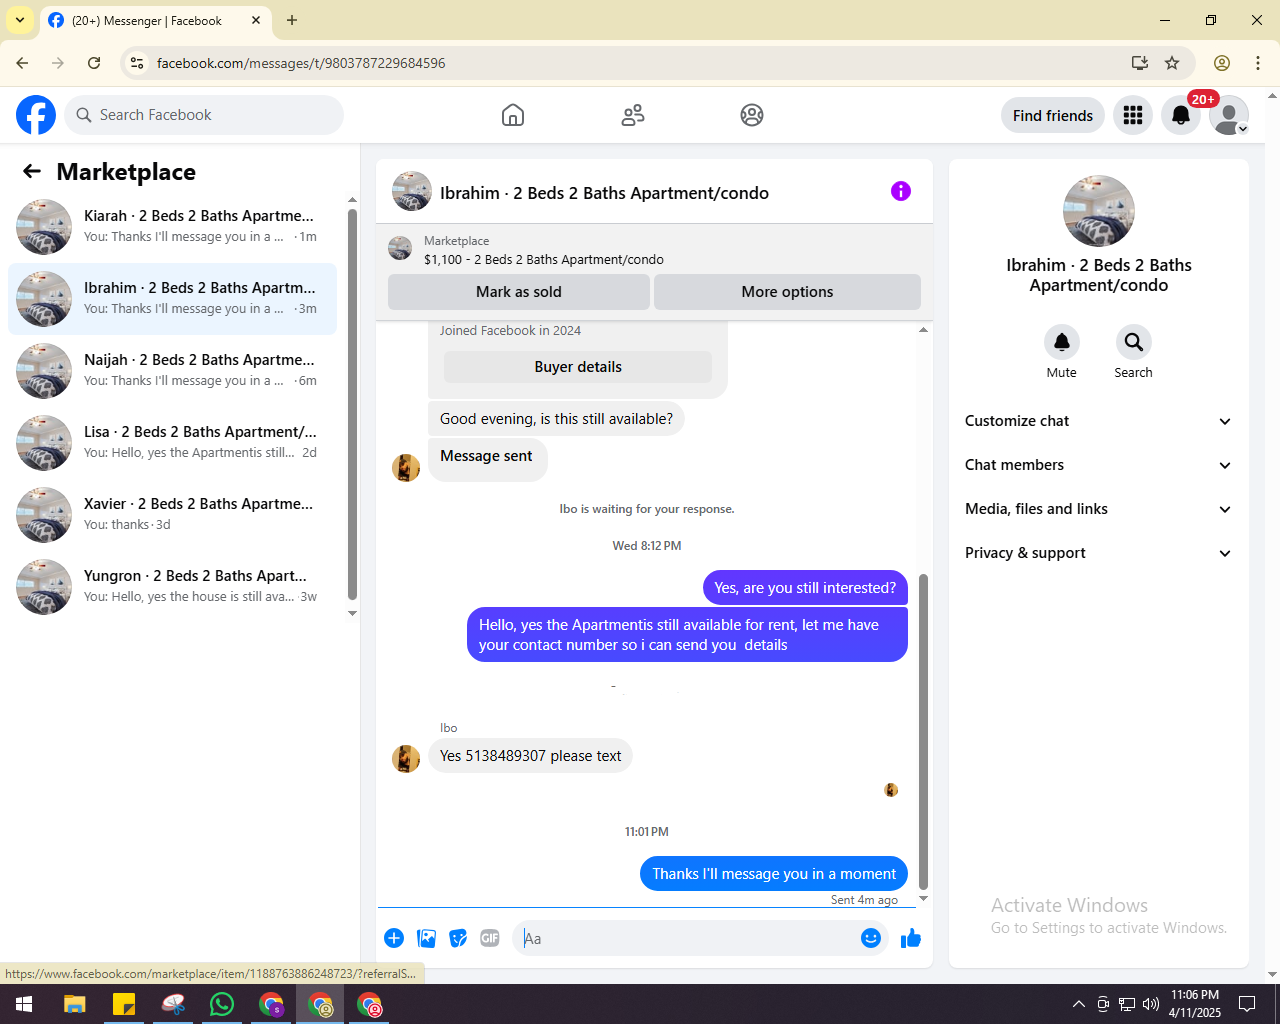Click Ibrahim chat header title
The height and width of the screenshot is (1024, 1280).
604,193
